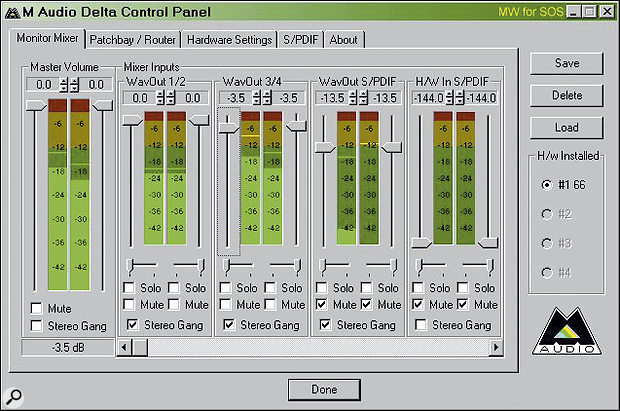The width and height of the screenshot is (620, 411).
Task: Toggle WavOut 3/4 Stereo Gang checkbox
Action: [229, 325]
